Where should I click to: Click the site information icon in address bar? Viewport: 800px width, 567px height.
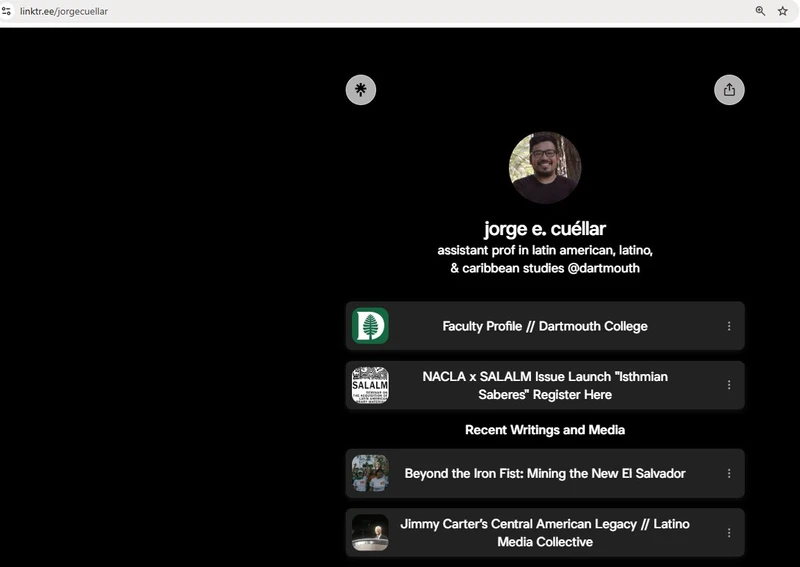[x=7, y=11]
